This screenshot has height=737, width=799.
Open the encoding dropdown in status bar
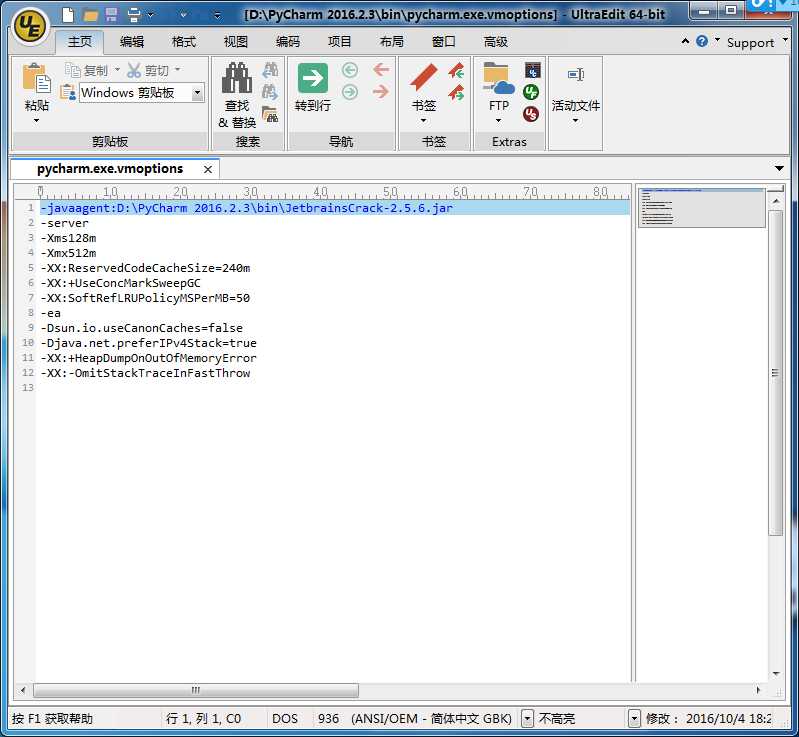point(527,719)
